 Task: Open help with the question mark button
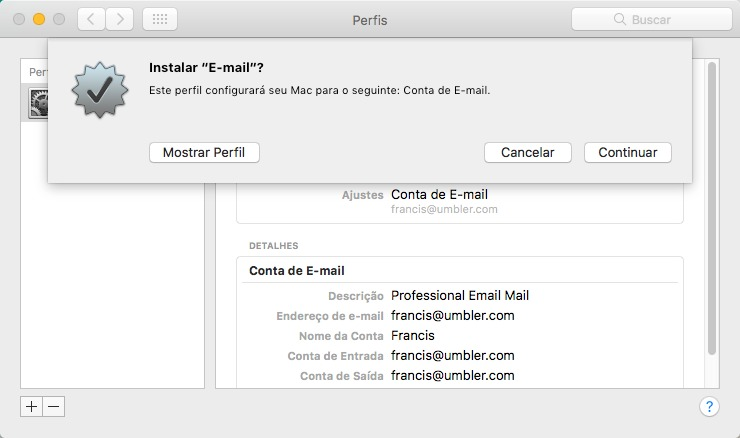(708, 406)
